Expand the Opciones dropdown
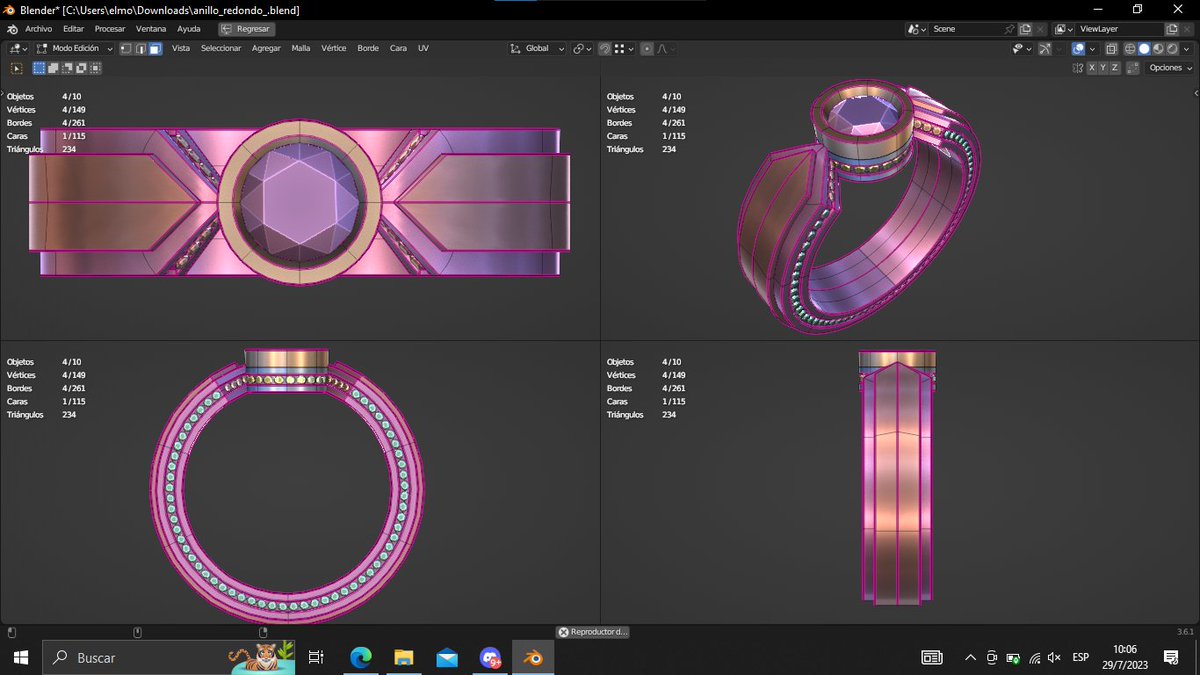The height and width of the screenshot is (675, 1200). point(1167,68)
